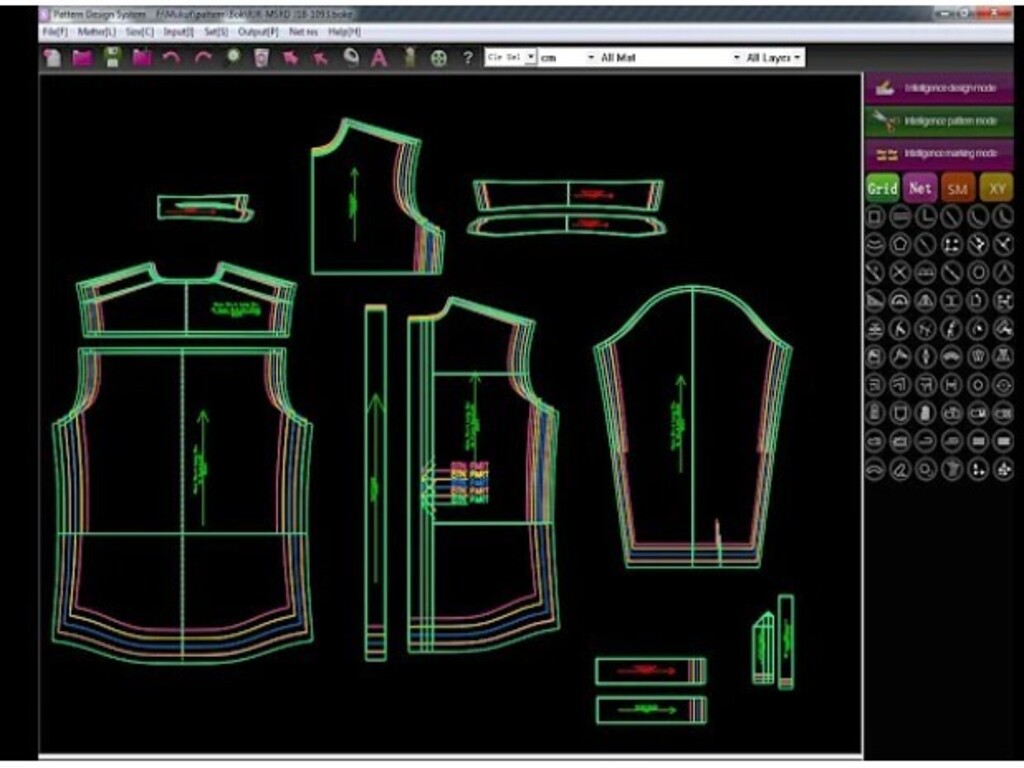Select the text 'A' tool icon
Viewport: 1024px width, 768px height.
[379, 58]
